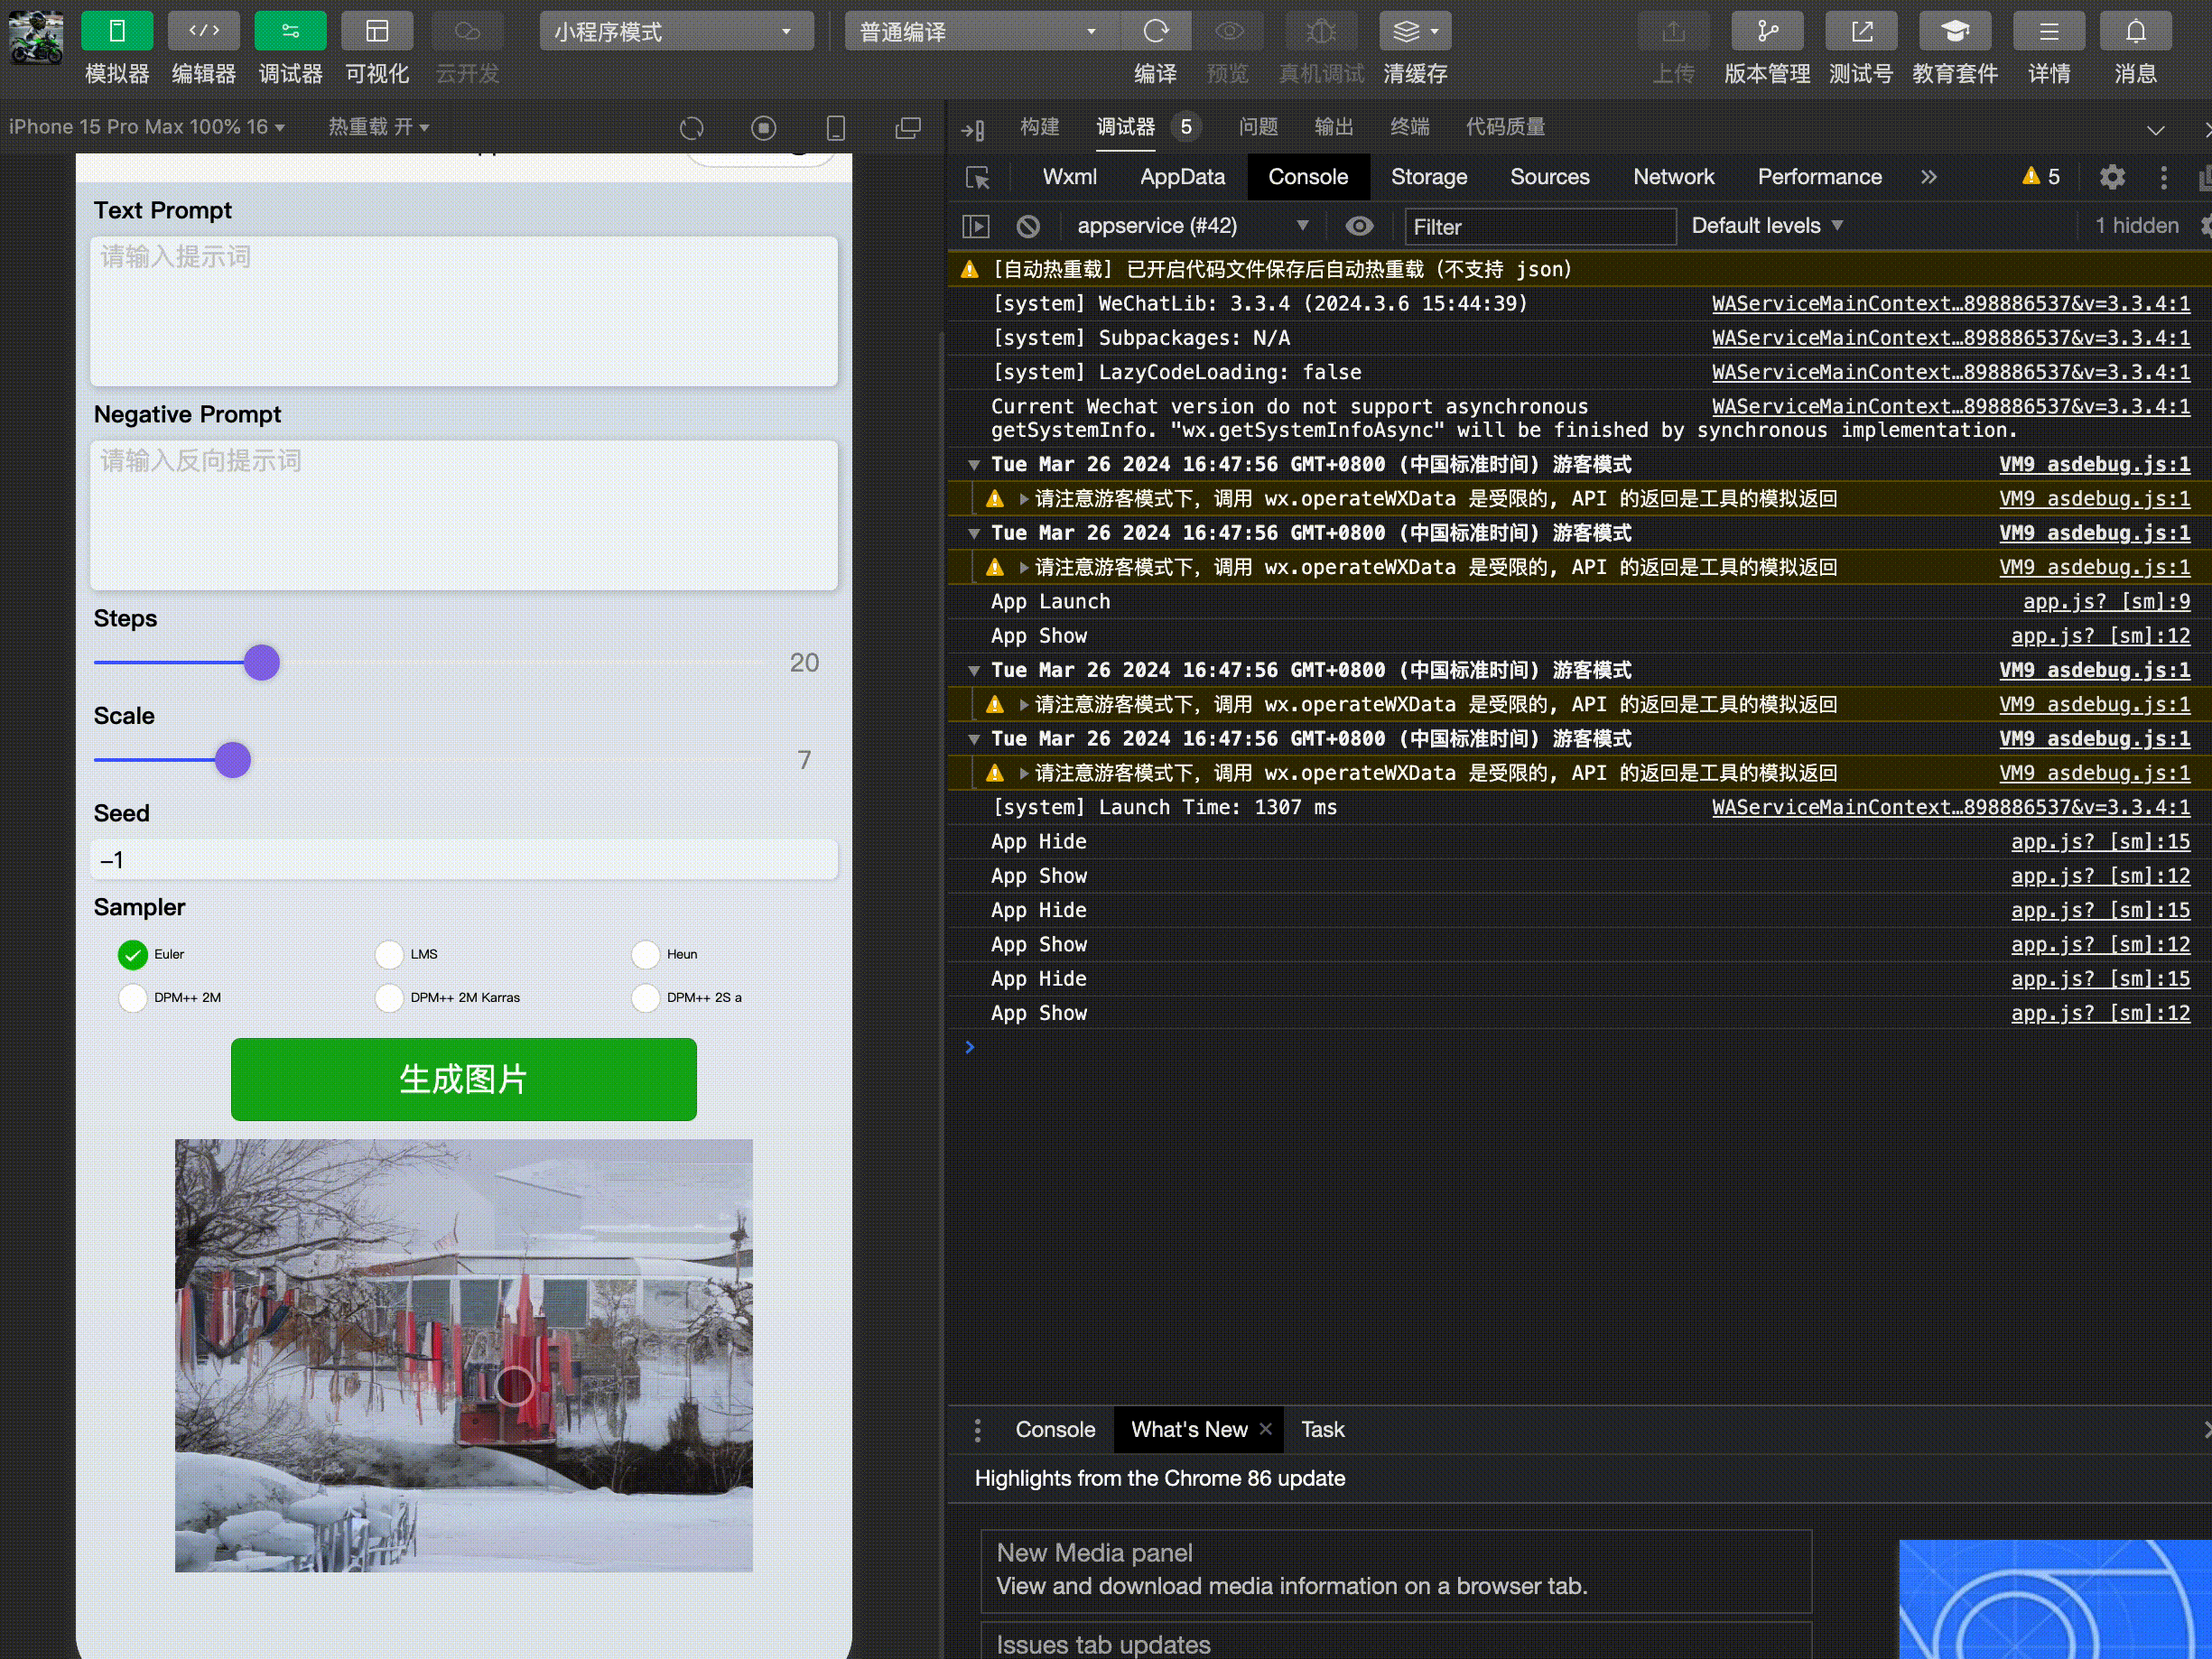The image size is (2212, 1659).
Task: Open the Default levels dropdown
Action: [x=1767, y=226]
